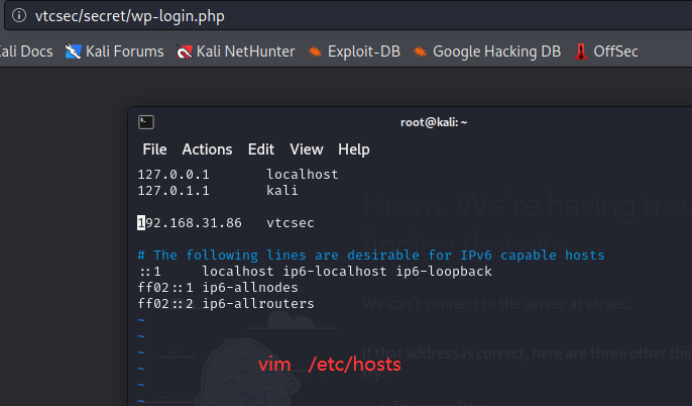This screenshot has width=692, height=406.
Task: Open the OffSec bookmark
Action: click(606, 52)
